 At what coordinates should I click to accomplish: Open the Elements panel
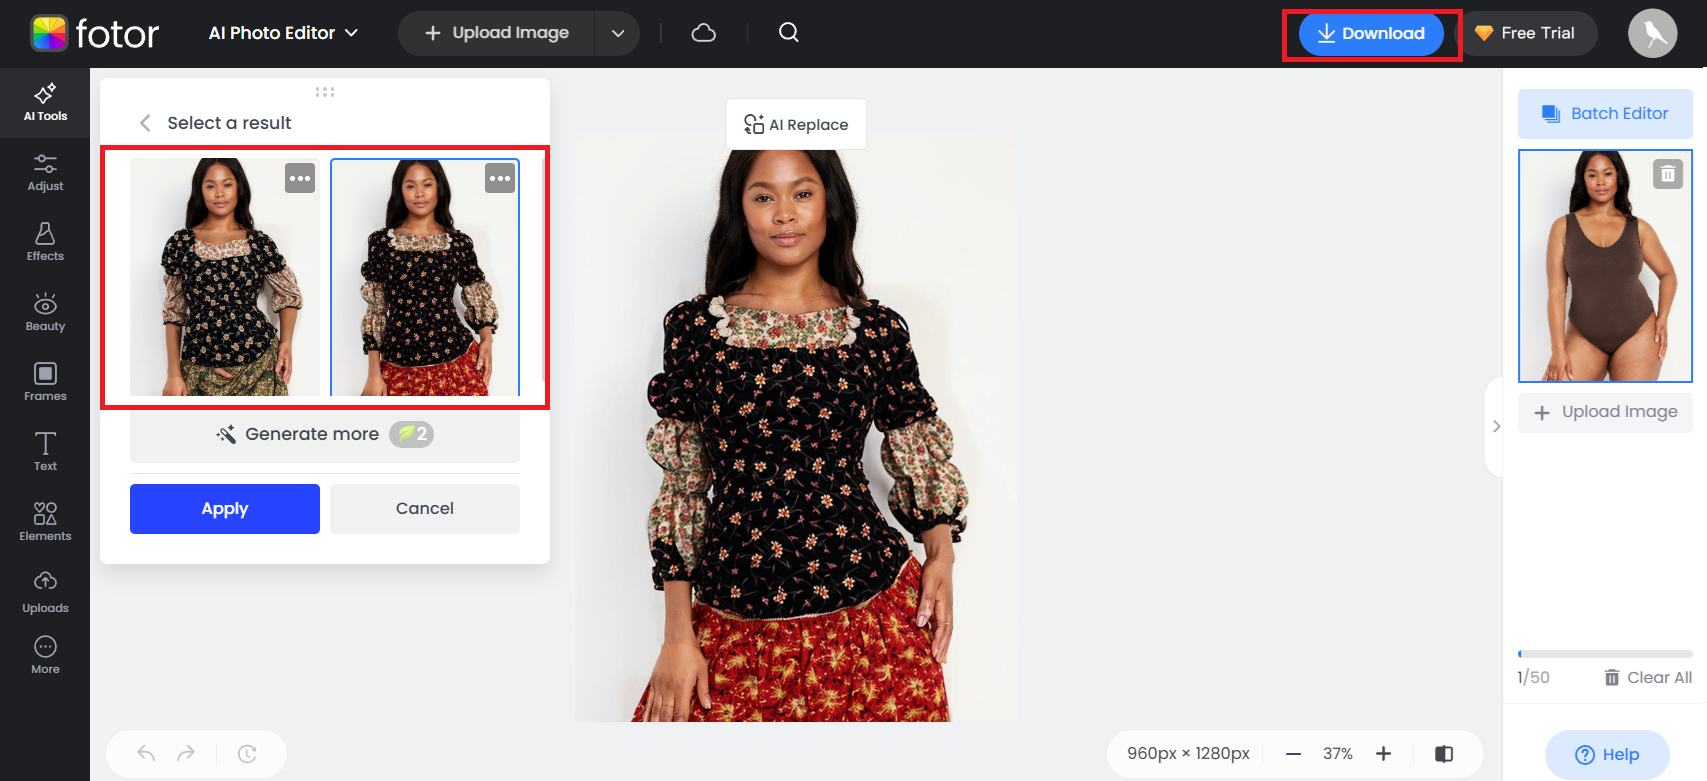(x=45, y=522)
